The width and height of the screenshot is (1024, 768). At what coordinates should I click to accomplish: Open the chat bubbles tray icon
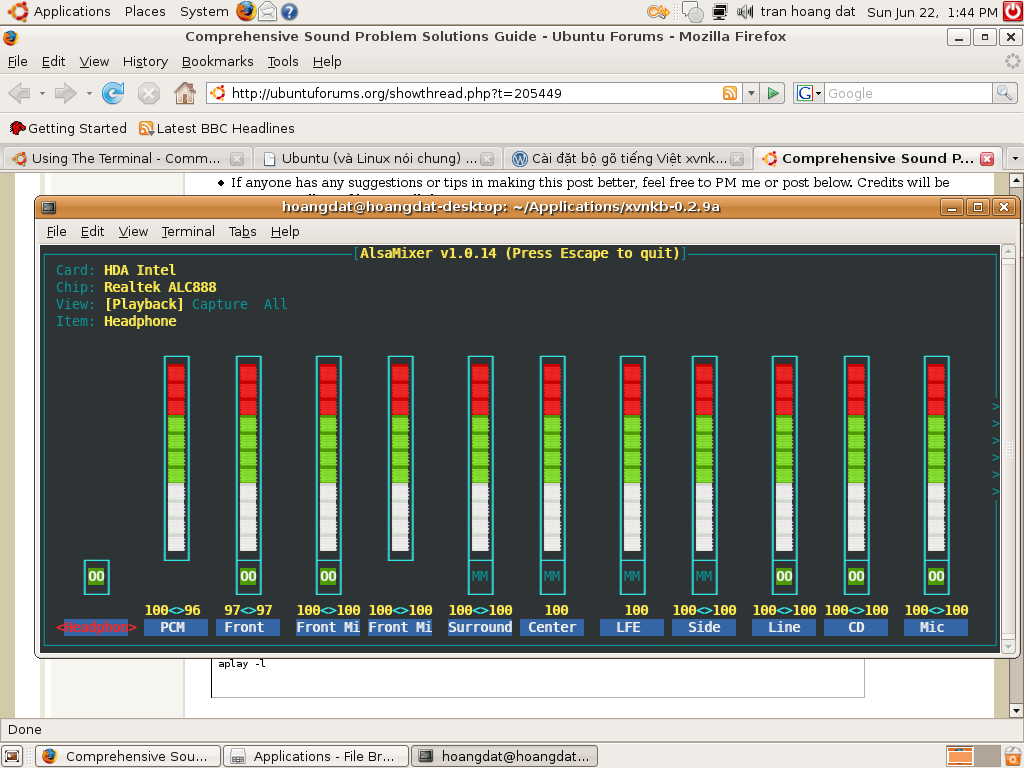[692, 11]
